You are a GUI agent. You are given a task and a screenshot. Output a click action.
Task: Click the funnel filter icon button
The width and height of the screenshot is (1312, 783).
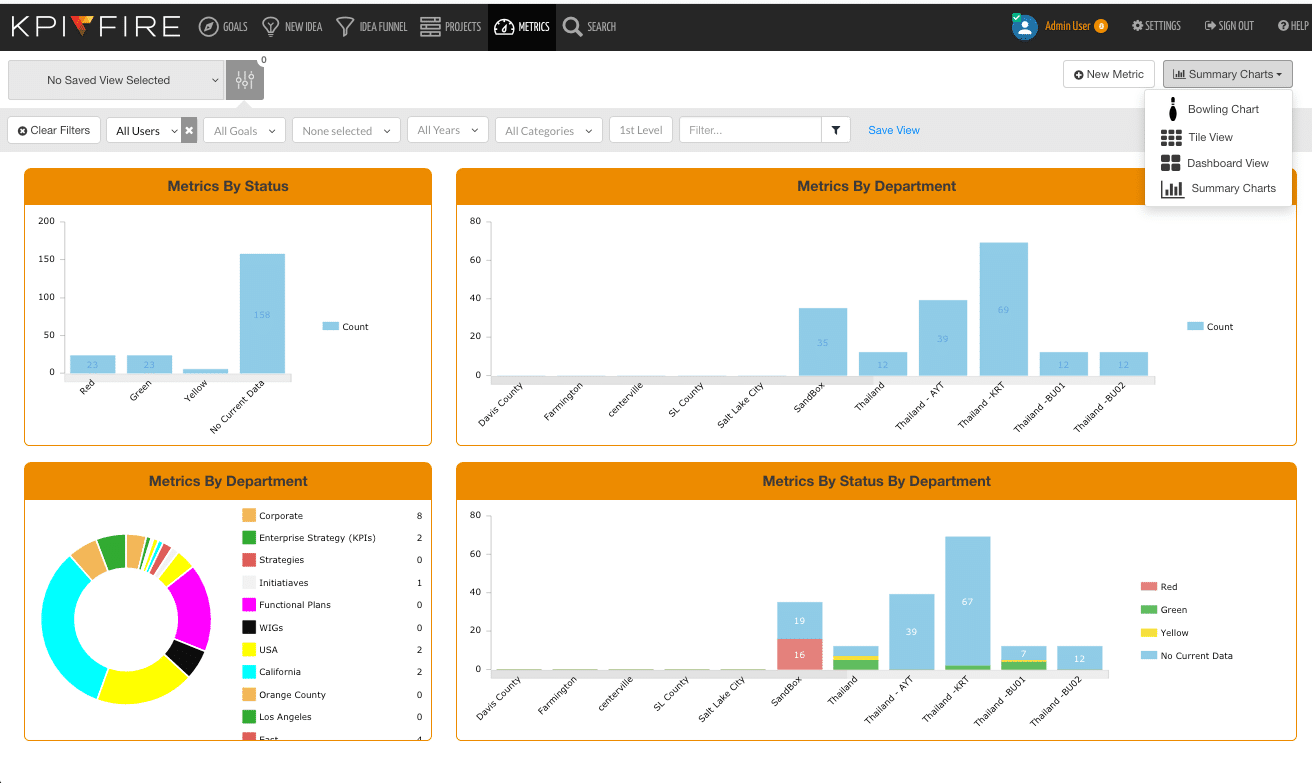coord(836,130)
